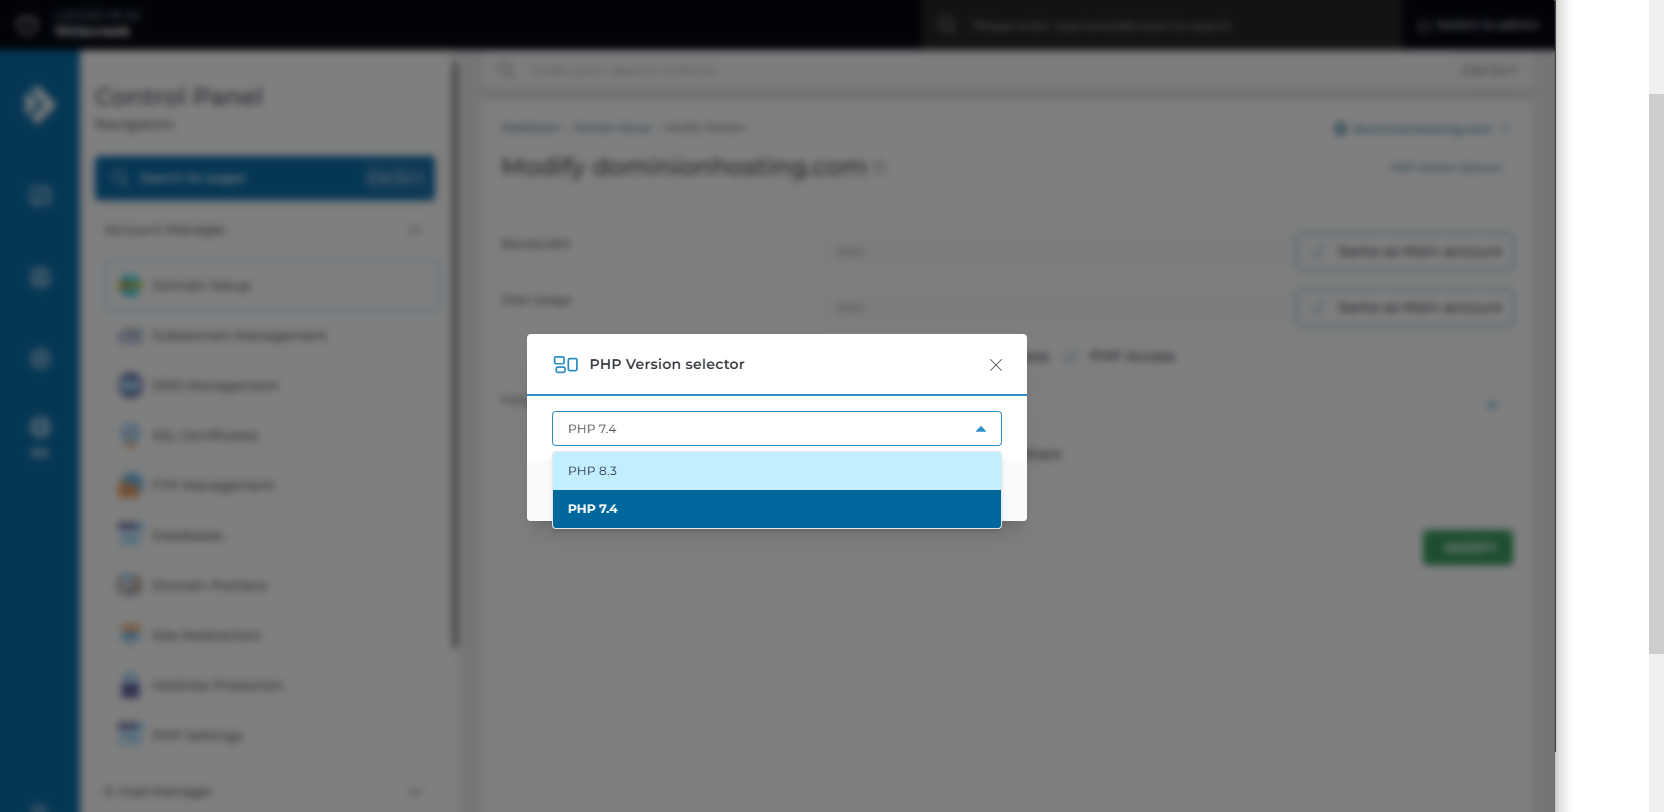Toggle the PHP Access checkbox
This screenshot has height=812, width=1664.
point(1070,357)
